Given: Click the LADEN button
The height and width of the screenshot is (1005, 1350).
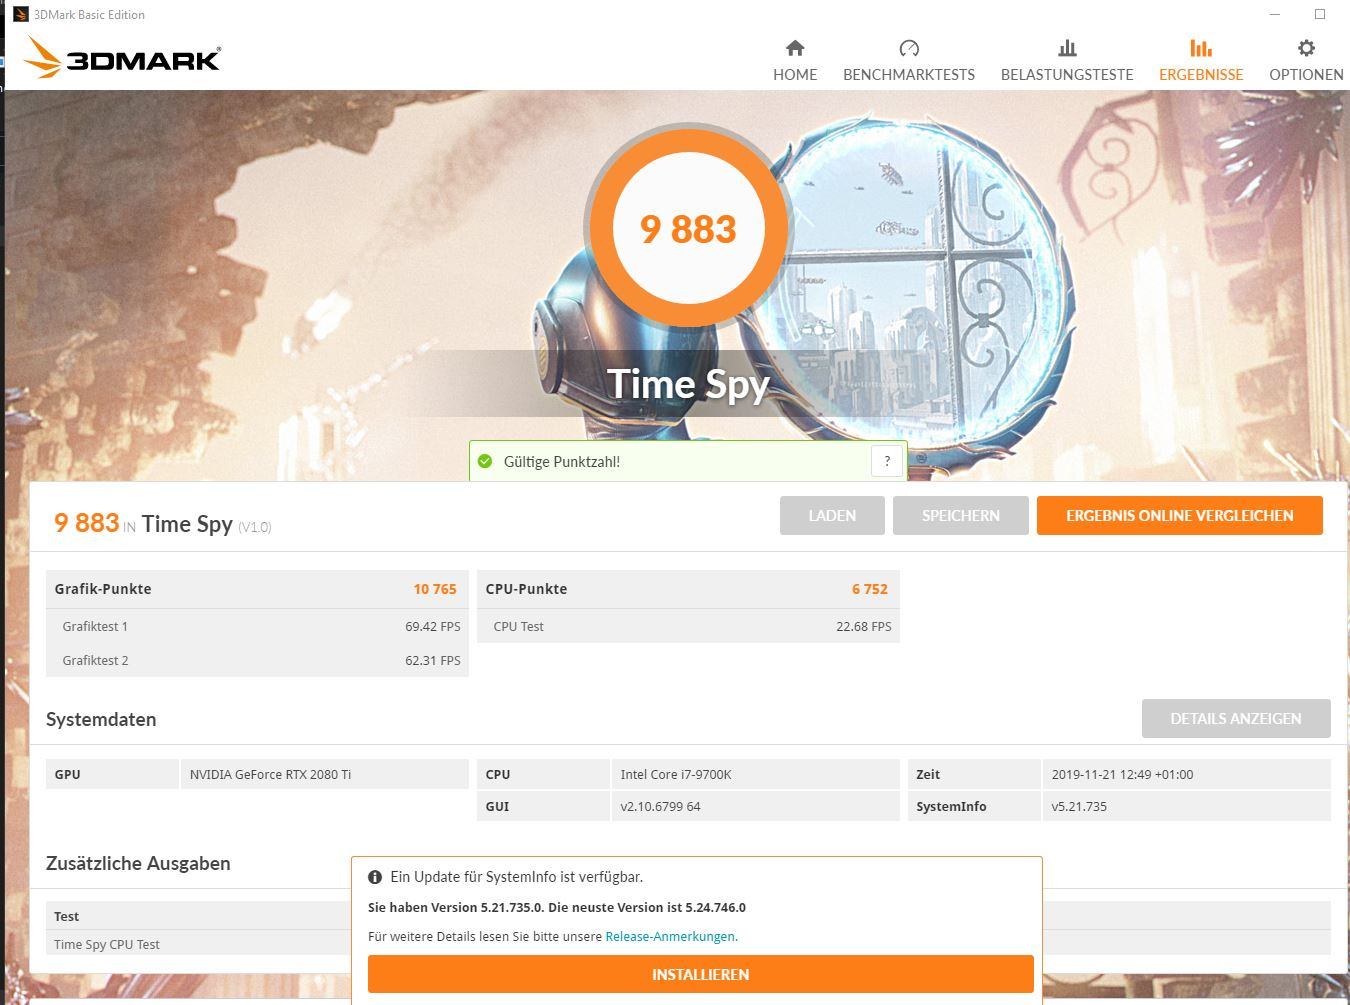Looking at the screenshot, I should point(832,515).
